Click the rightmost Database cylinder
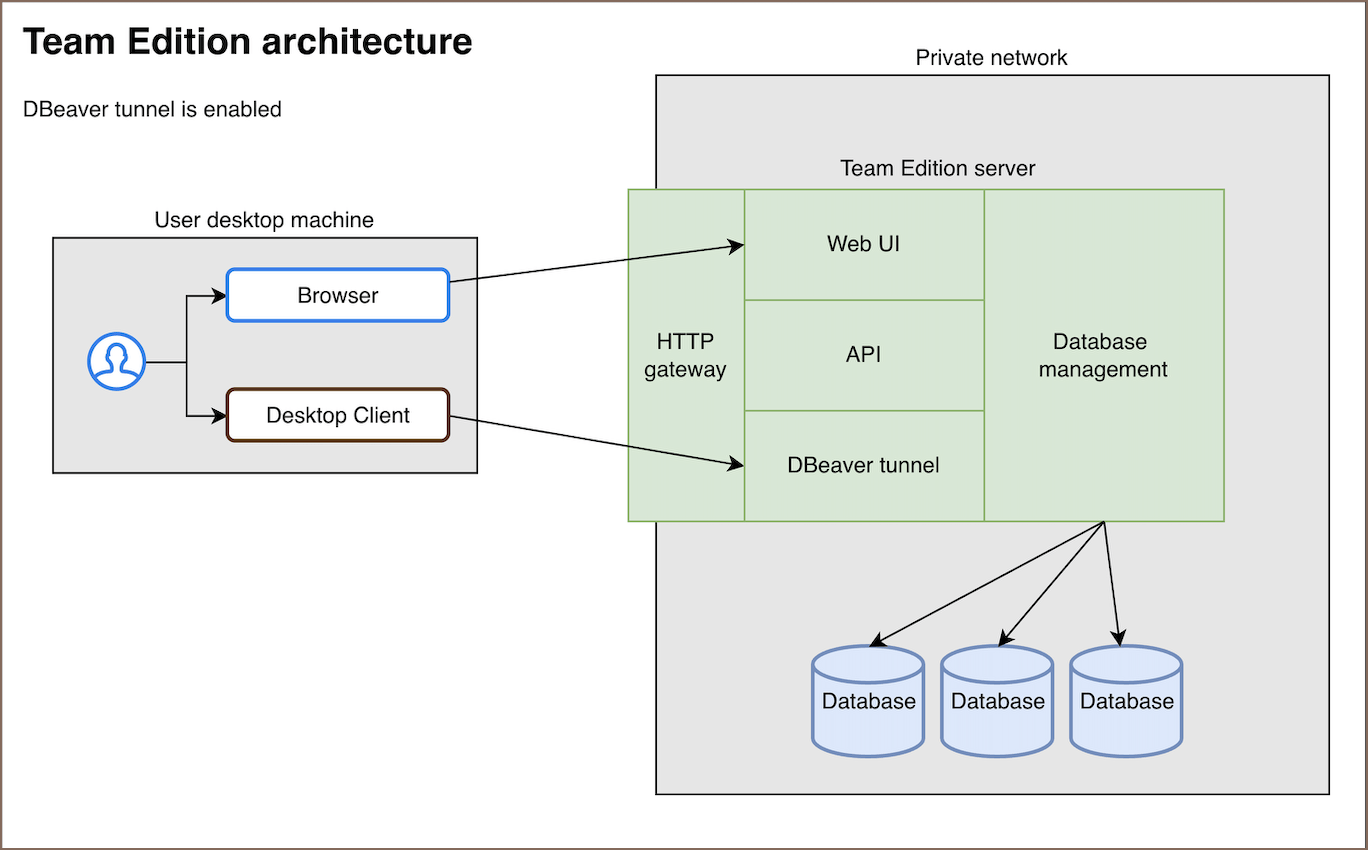The height and width of the screenshot is (850, 1368). click(x=1126, y=700)
